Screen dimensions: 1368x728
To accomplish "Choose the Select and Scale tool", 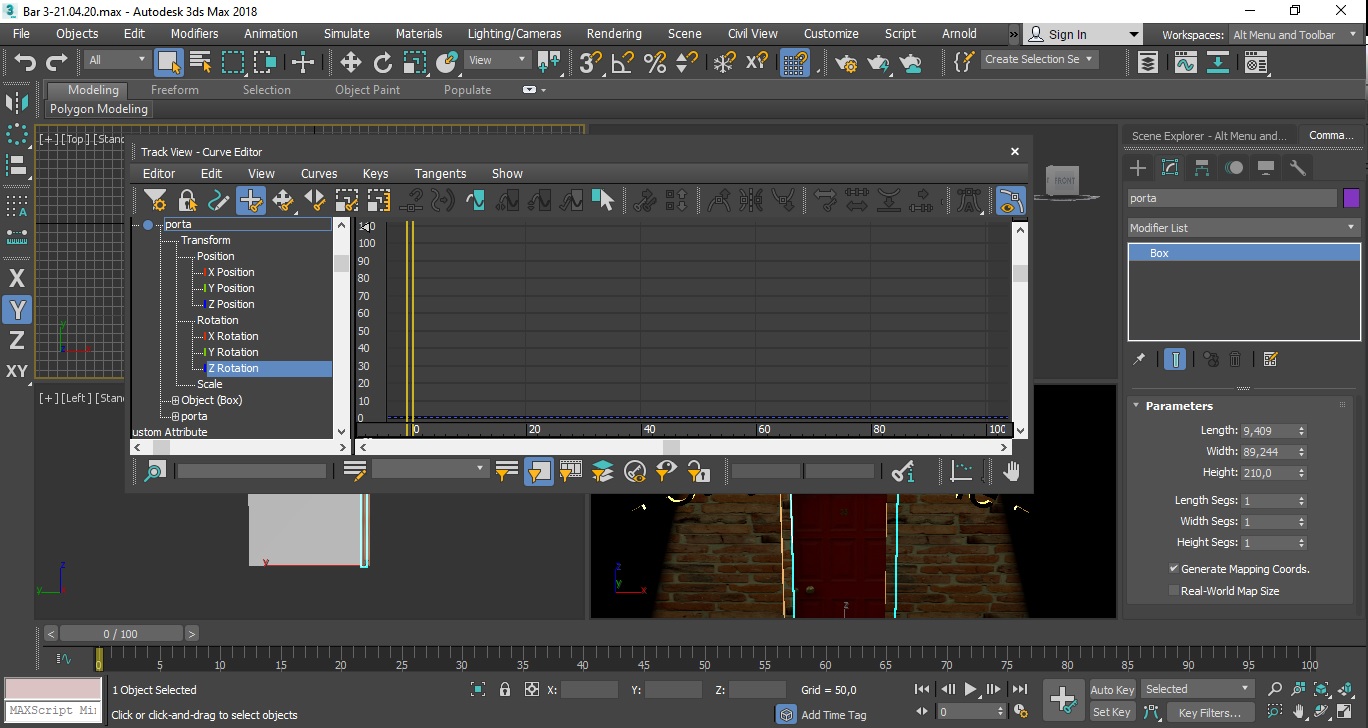I will [x=415, y=63].
